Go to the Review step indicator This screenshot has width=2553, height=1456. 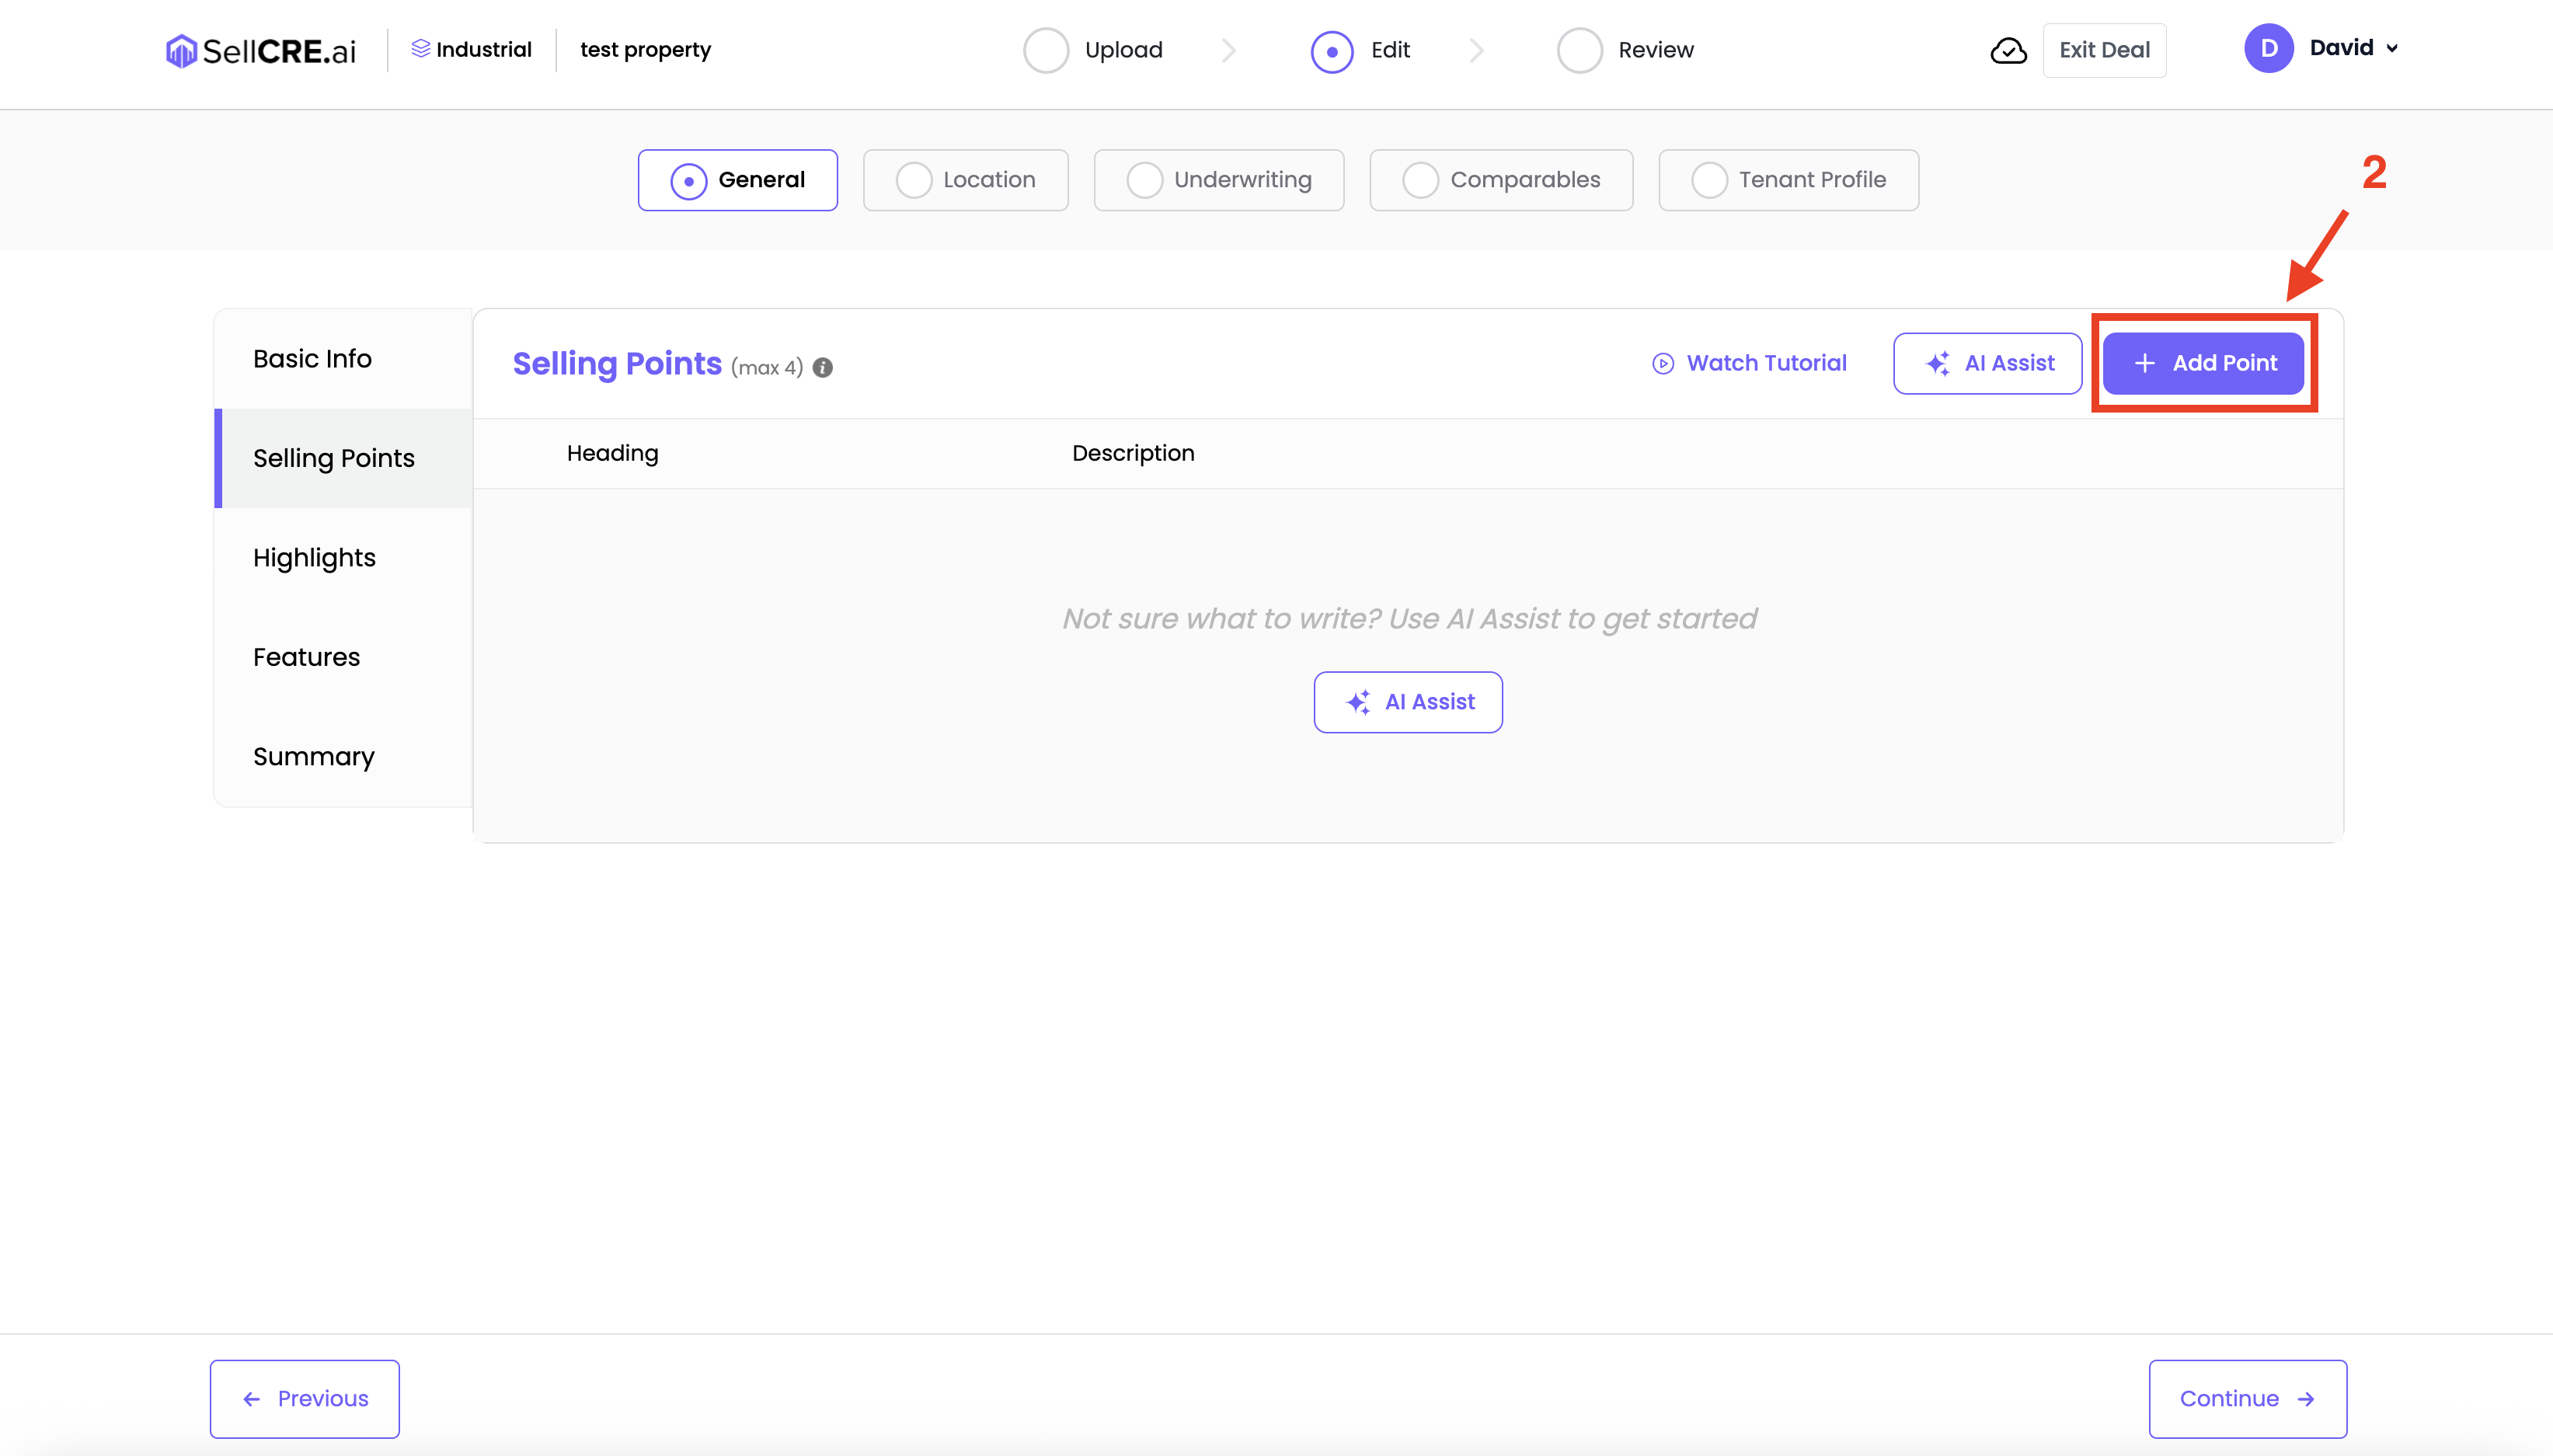[x=1580, y=51]
